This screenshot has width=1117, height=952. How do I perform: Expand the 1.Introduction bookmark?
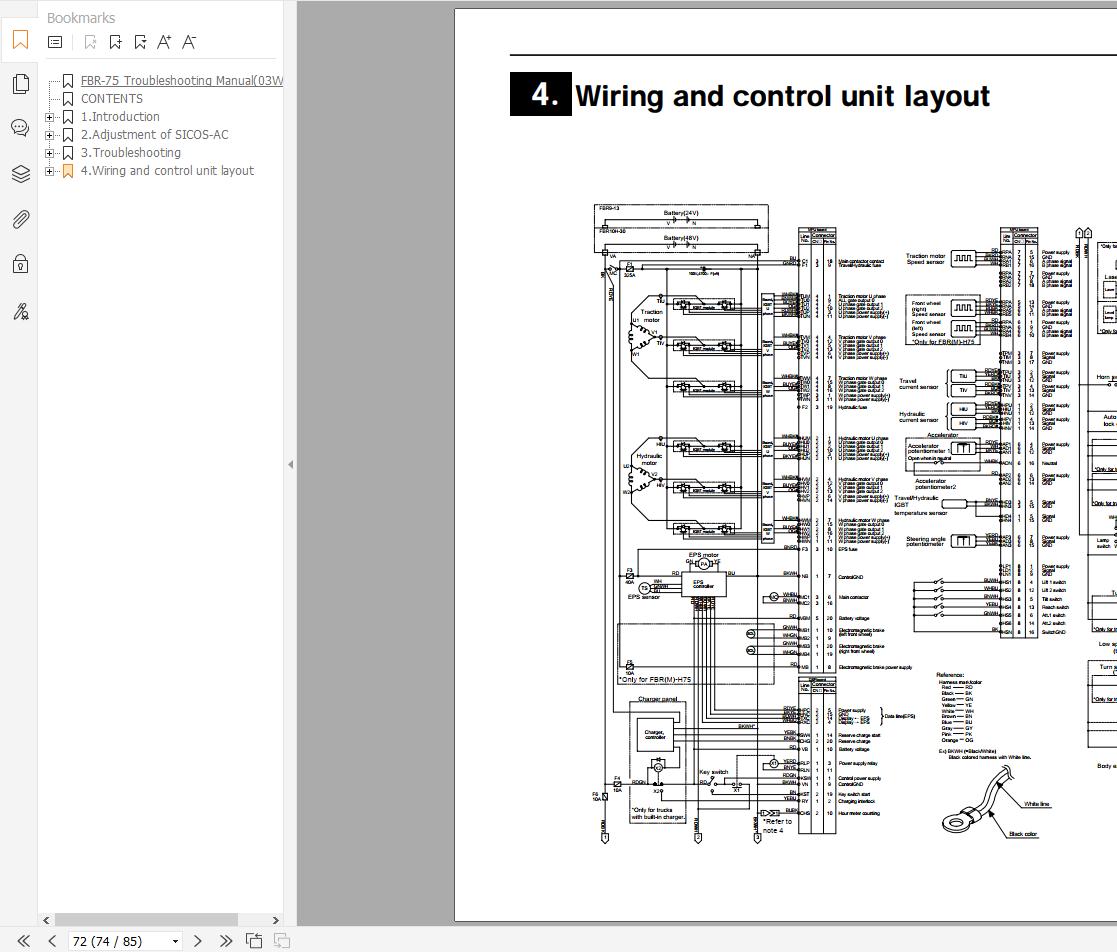[x=49, y=117]
